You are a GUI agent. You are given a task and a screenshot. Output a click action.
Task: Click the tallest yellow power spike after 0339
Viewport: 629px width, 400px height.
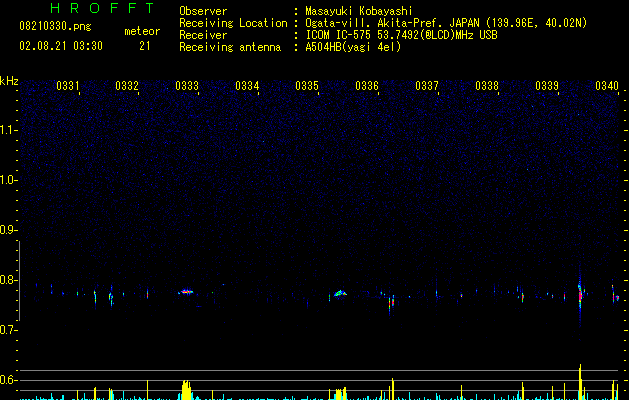coord(580,382)
